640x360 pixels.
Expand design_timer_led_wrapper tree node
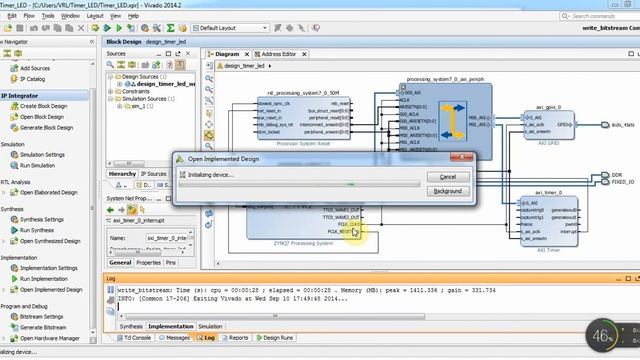(x=120, y=84)
